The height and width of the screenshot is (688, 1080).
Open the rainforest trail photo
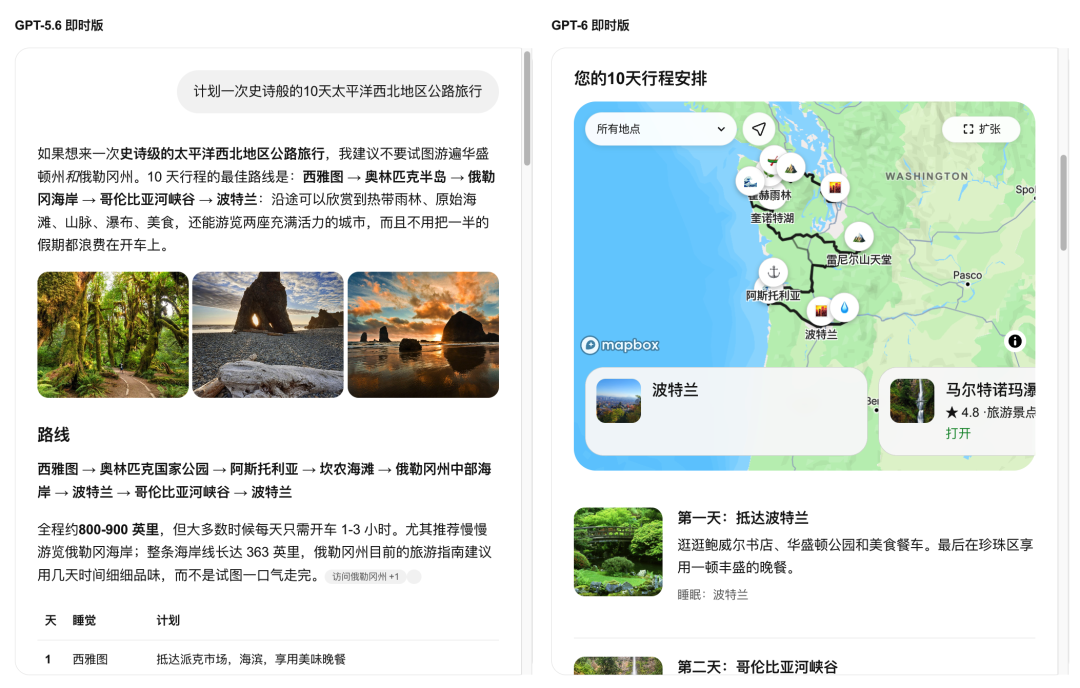pos(113,335)
